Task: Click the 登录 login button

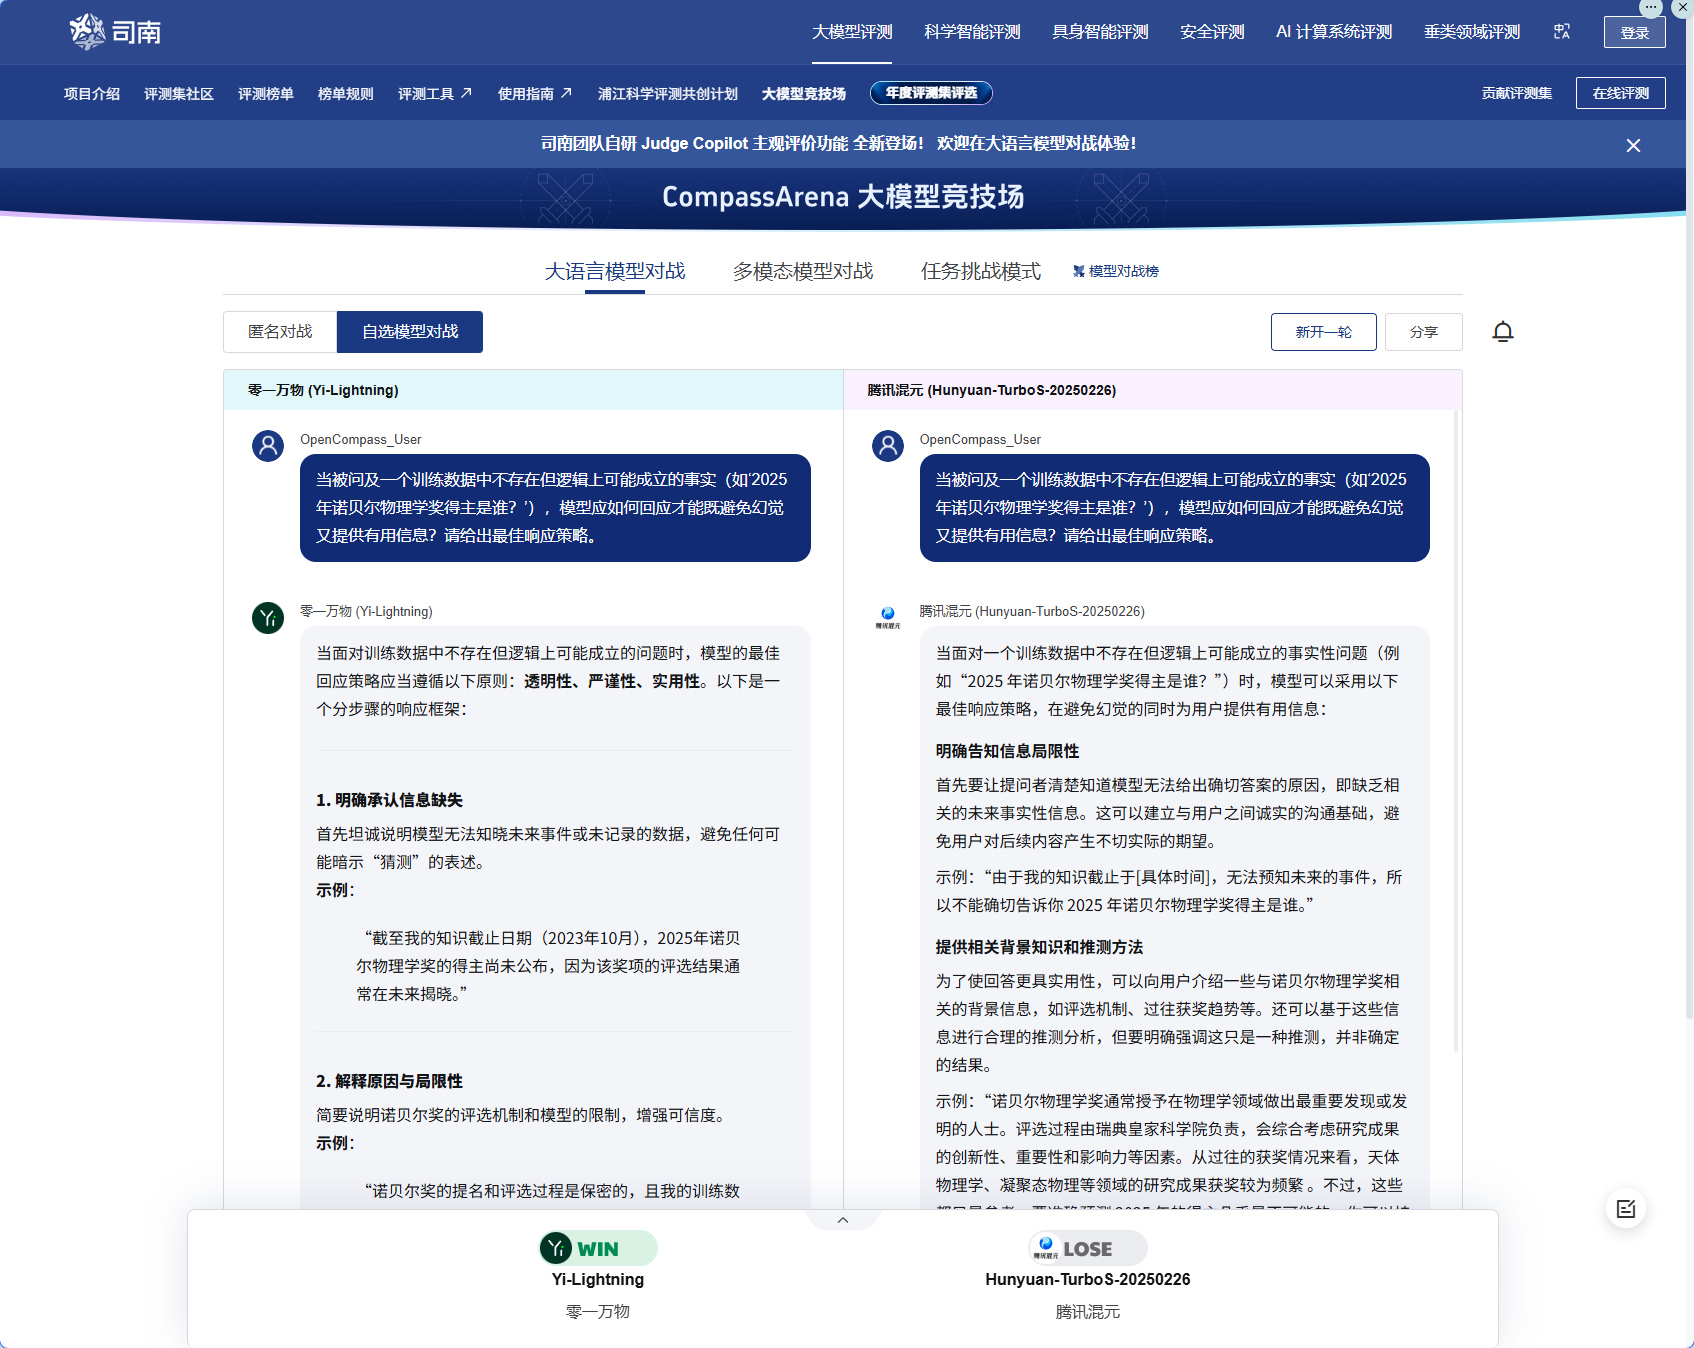Action: [x=1635, y=32]
